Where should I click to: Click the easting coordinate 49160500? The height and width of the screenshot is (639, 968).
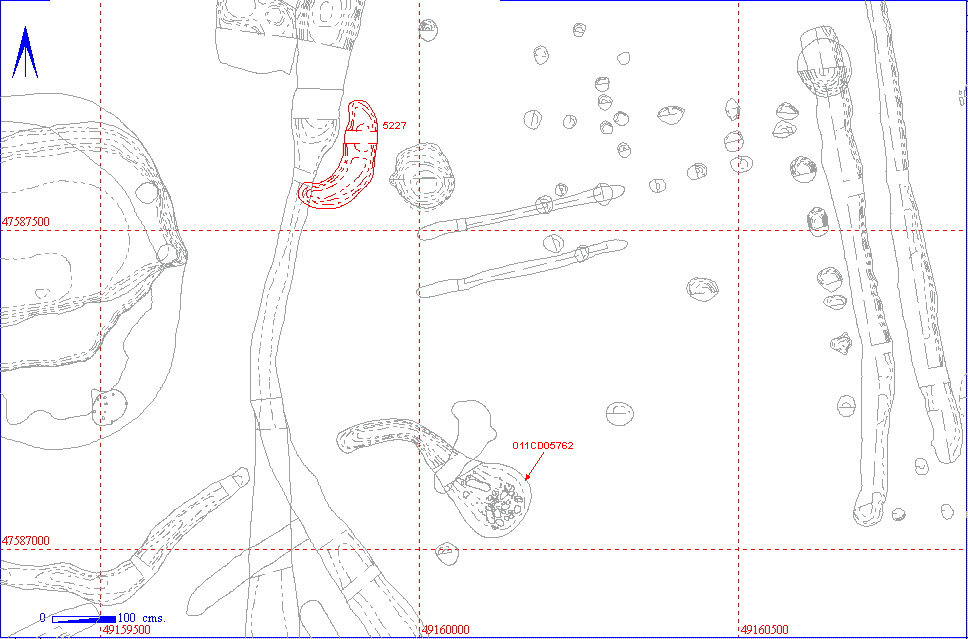(x=765, y=630)
